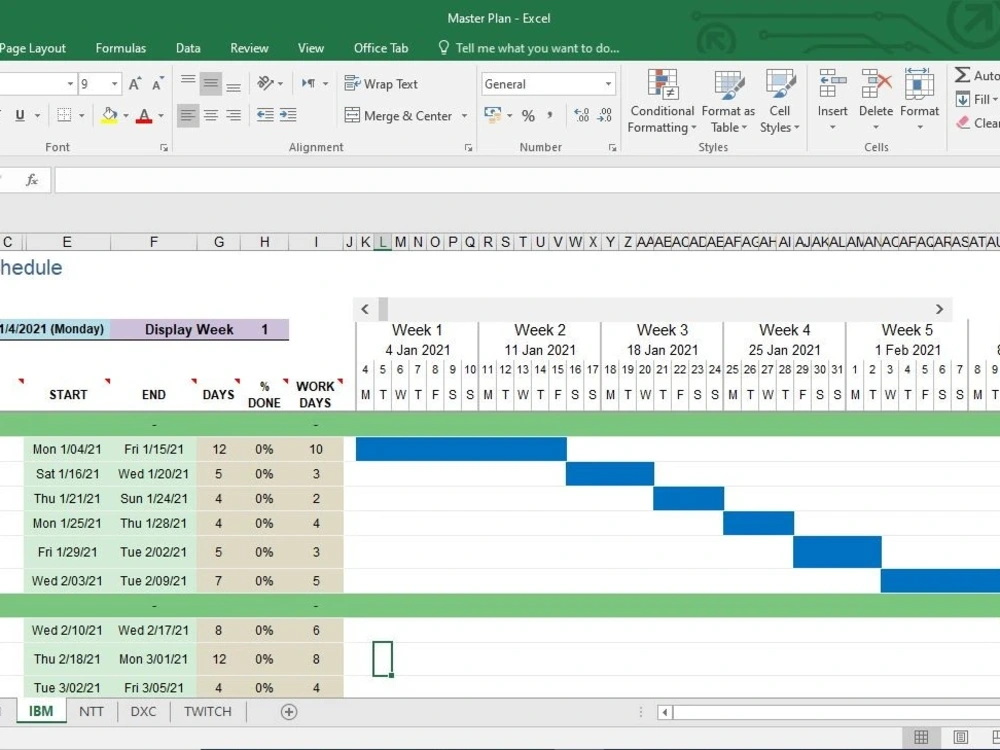Screen dimensions: 1000x750
Task: Click the Accounting Number Format icon
Action: click(x=492, y=115)
